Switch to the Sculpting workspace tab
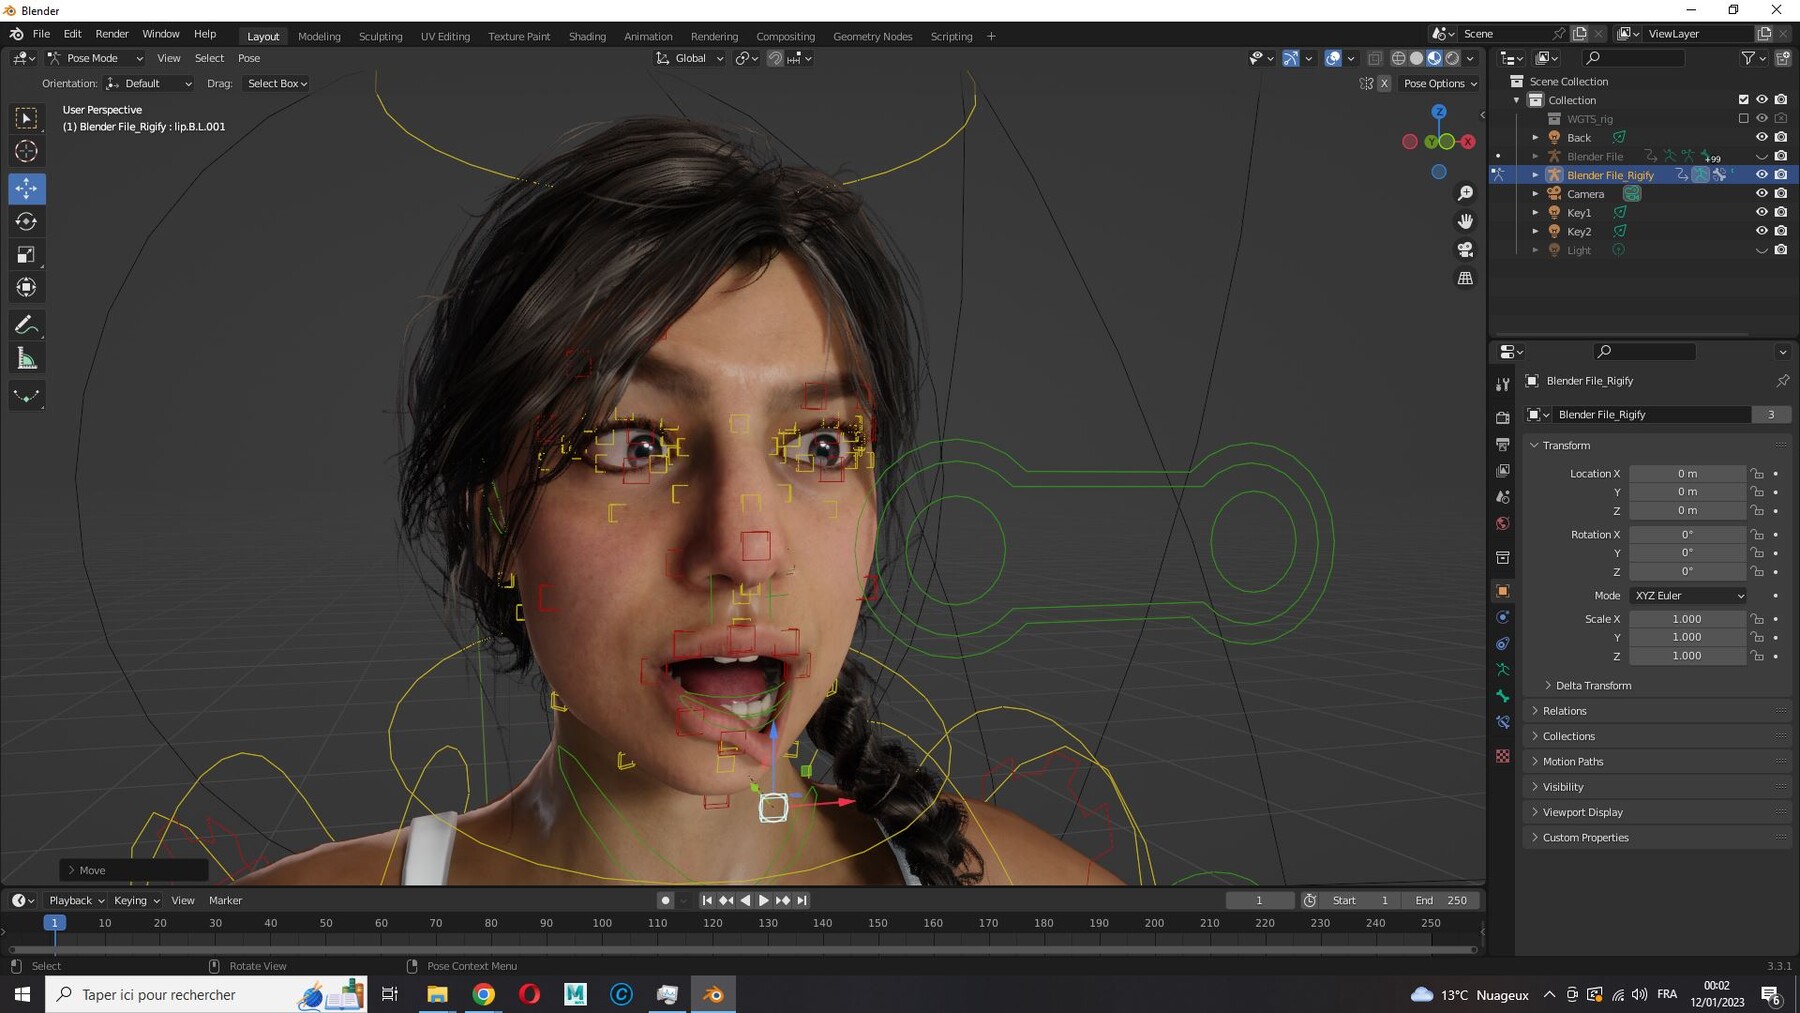The height and width of the screenshot is (1013, 1800). tap(380, 37)
